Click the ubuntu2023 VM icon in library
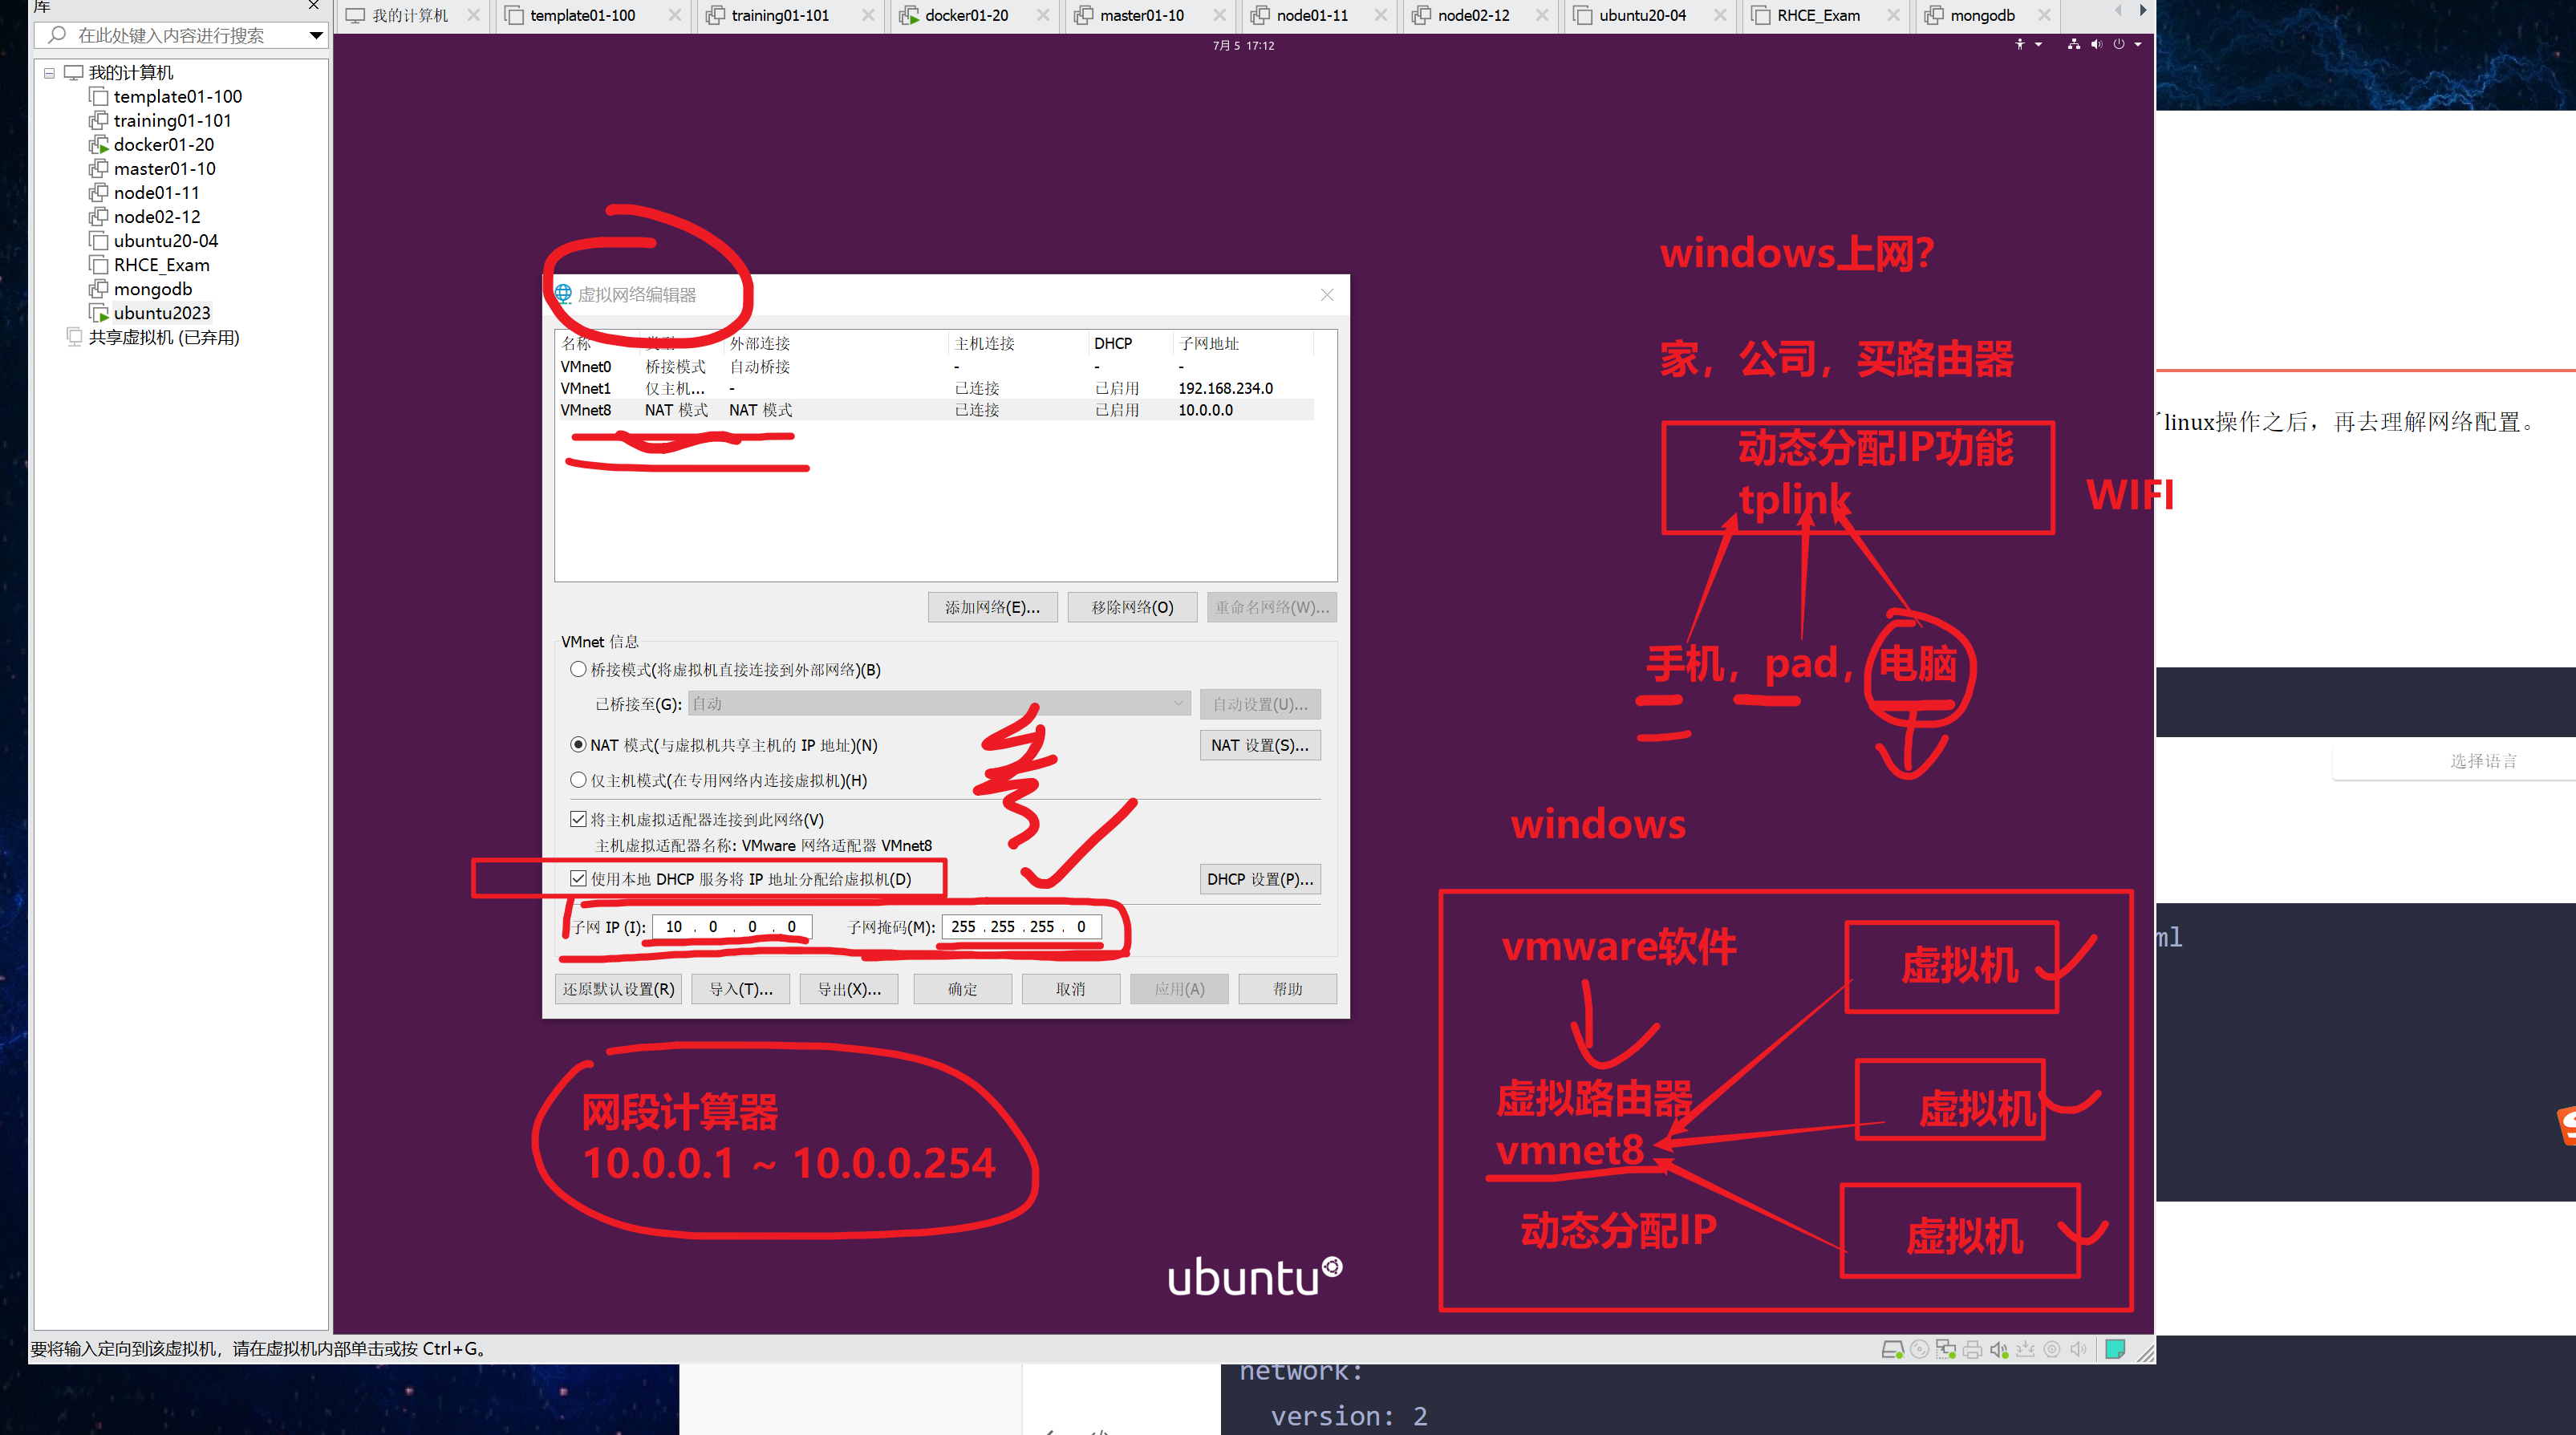Image resolution: width=2576 pixels, height=1435 pixels. [99, 313]
